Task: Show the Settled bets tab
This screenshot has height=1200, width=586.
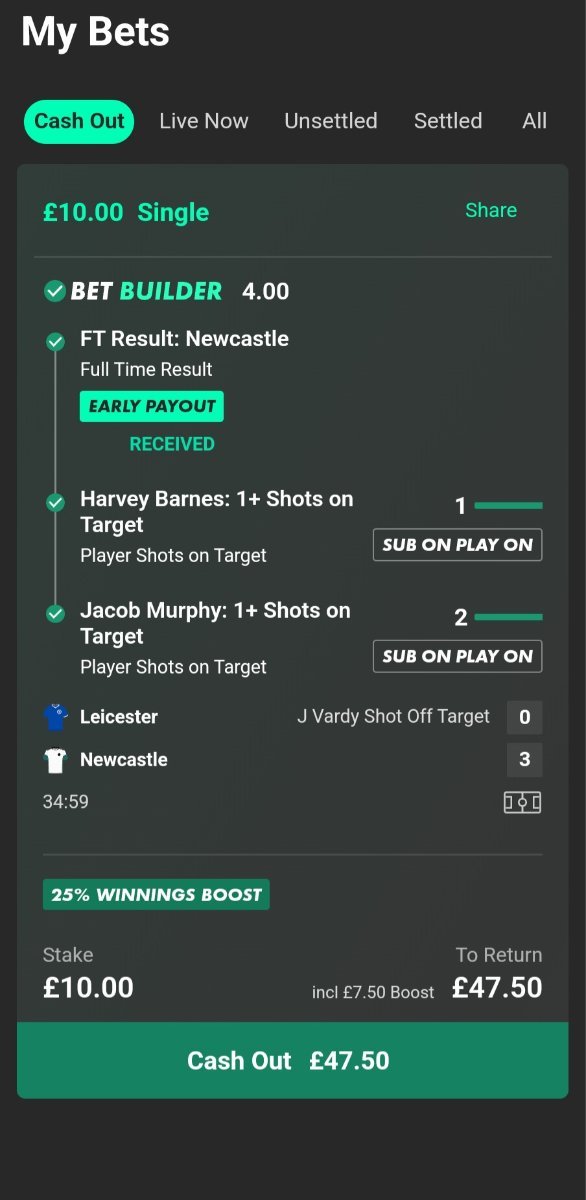Action: [x=448, y=121]
